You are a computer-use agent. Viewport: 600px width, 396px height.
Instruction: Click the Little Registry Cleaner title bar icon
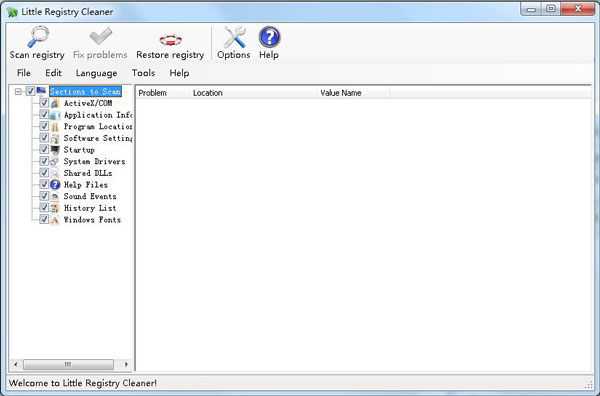click(12, 12)
